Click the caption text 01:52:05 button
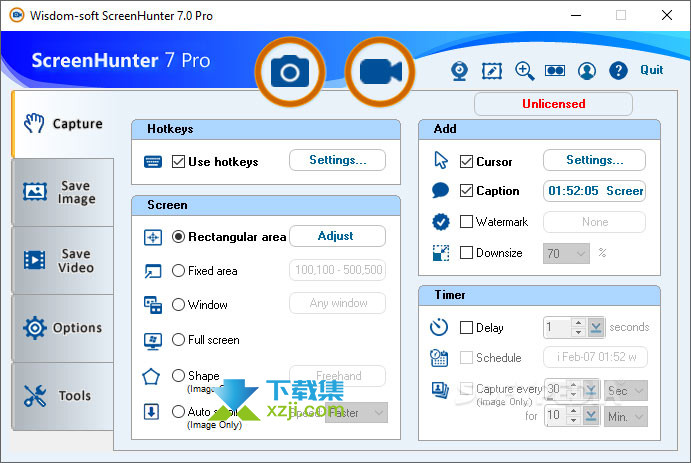This screenshot has height=463, width=691. click(x=594, y=191)
